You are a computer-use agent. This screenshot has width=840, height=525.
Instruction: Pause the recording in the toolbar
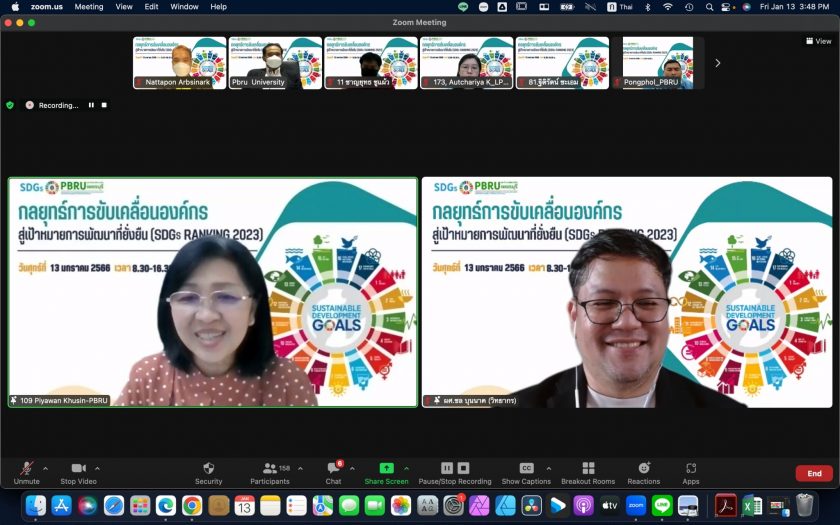coord(447,468)
